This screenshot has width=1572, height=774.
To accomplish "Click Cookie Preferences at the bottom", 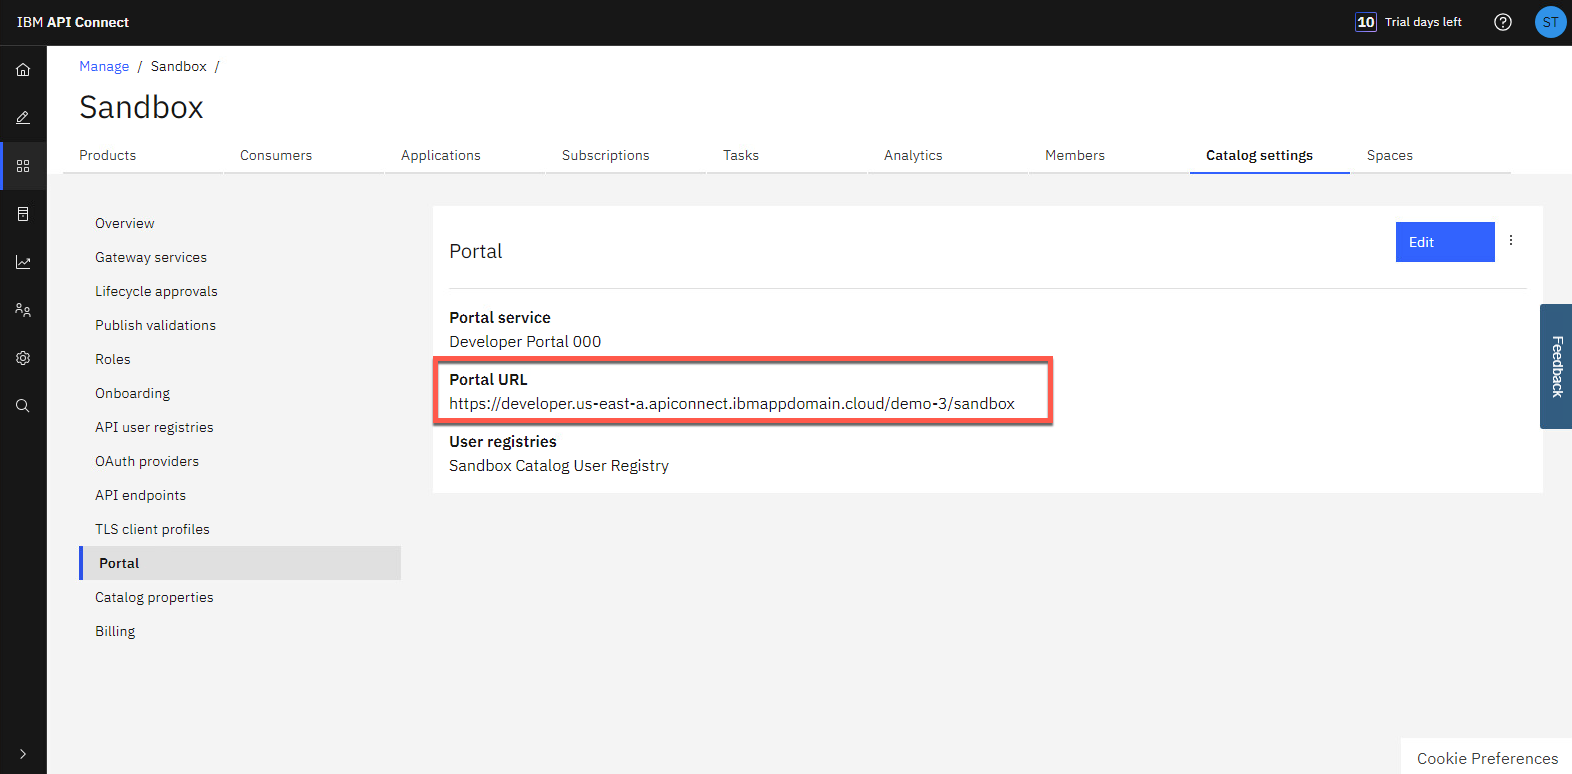I will (1487, 758).
